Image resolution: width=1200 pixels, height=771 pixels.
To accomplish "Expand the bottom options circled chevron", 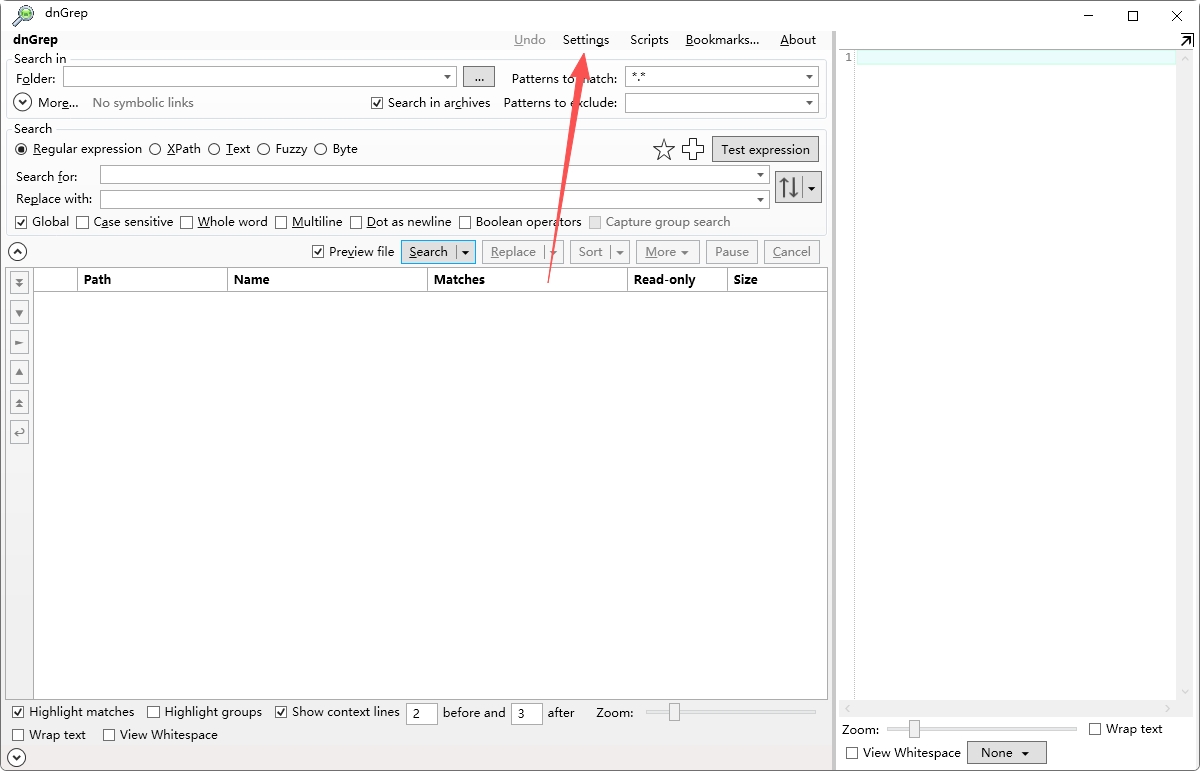I will [x=17, y=758].
